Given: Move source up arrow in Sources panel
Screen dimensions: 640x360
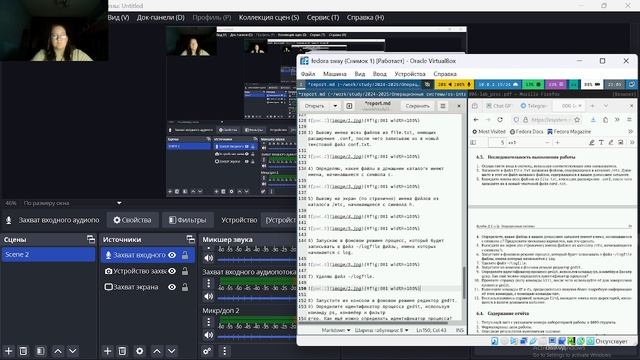Looking at the screenshot, I should tap(157, 351).
